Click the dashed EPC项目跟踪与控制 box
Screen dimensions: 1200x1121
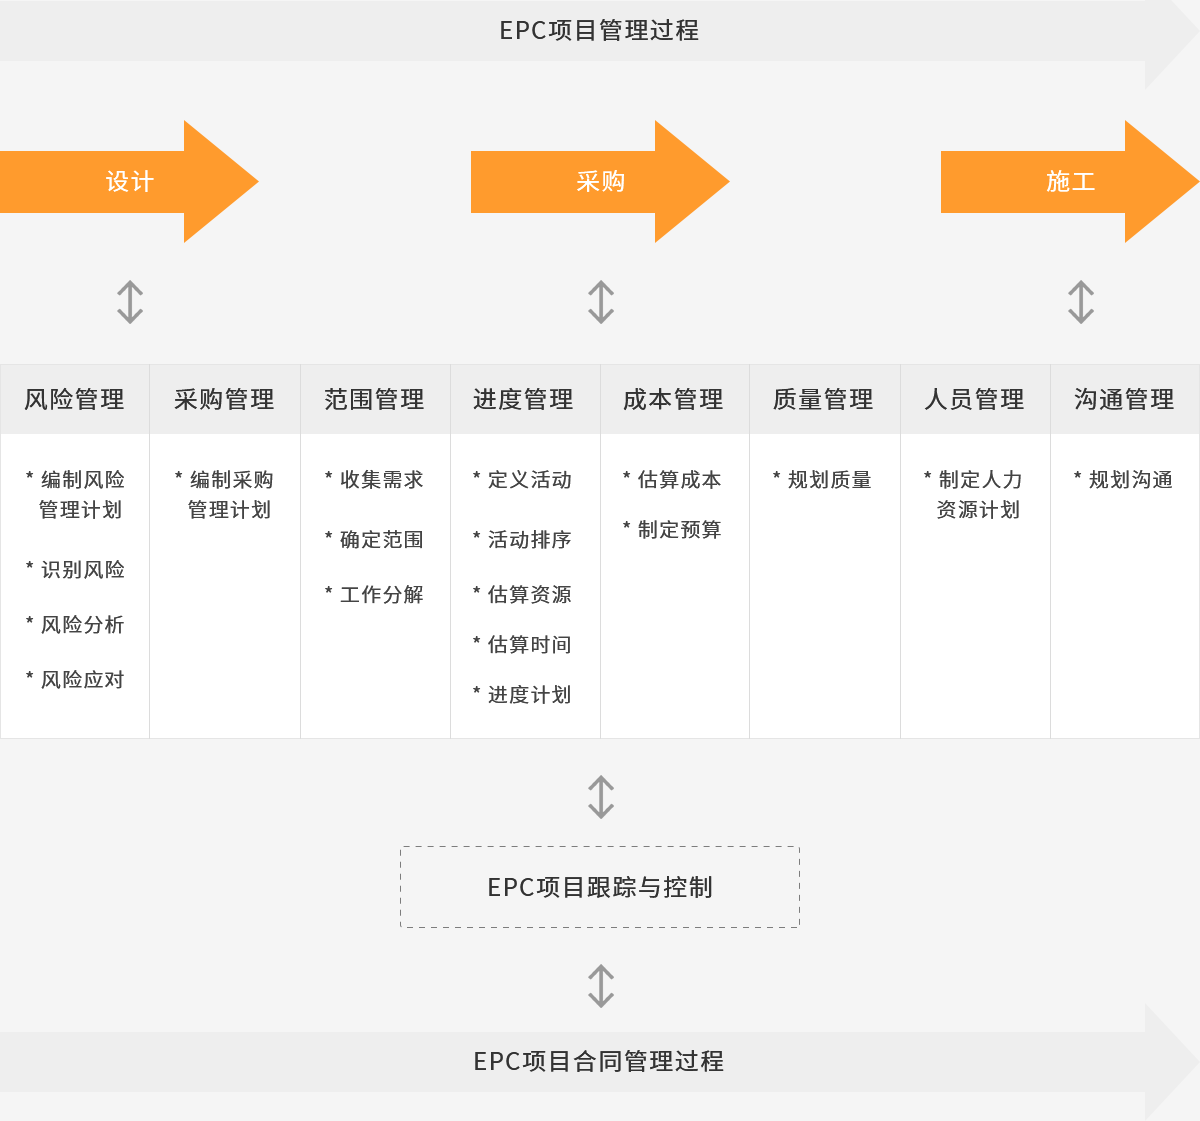pyautogui.click(x=600, y=887)
